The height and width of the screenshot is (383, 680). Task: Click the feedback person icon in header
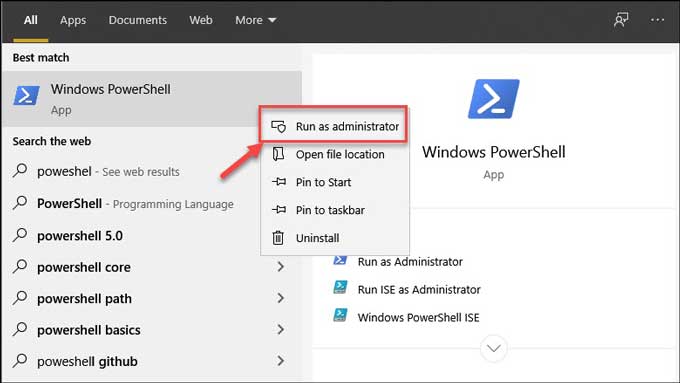pyautogui.click(x=621, y=20)
